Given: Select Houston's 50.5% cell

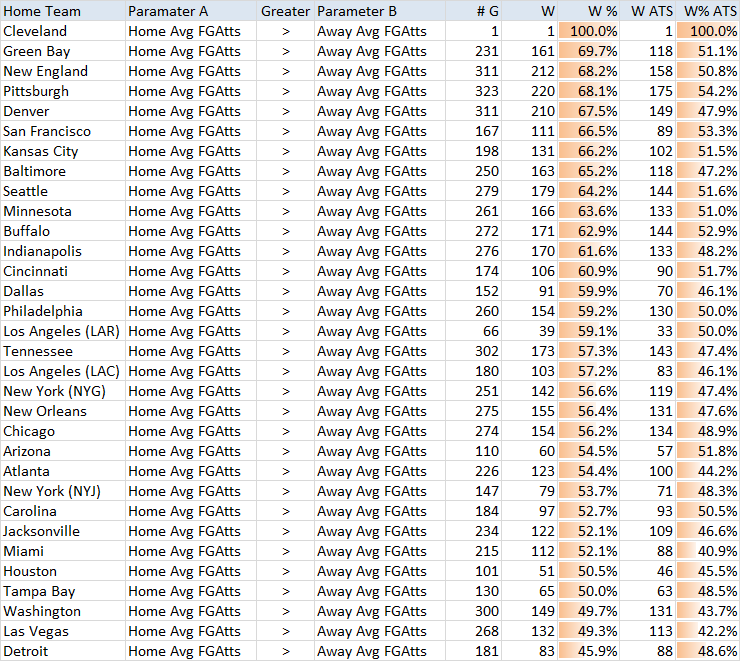Looking at the screenshot, I should point(588,571).
